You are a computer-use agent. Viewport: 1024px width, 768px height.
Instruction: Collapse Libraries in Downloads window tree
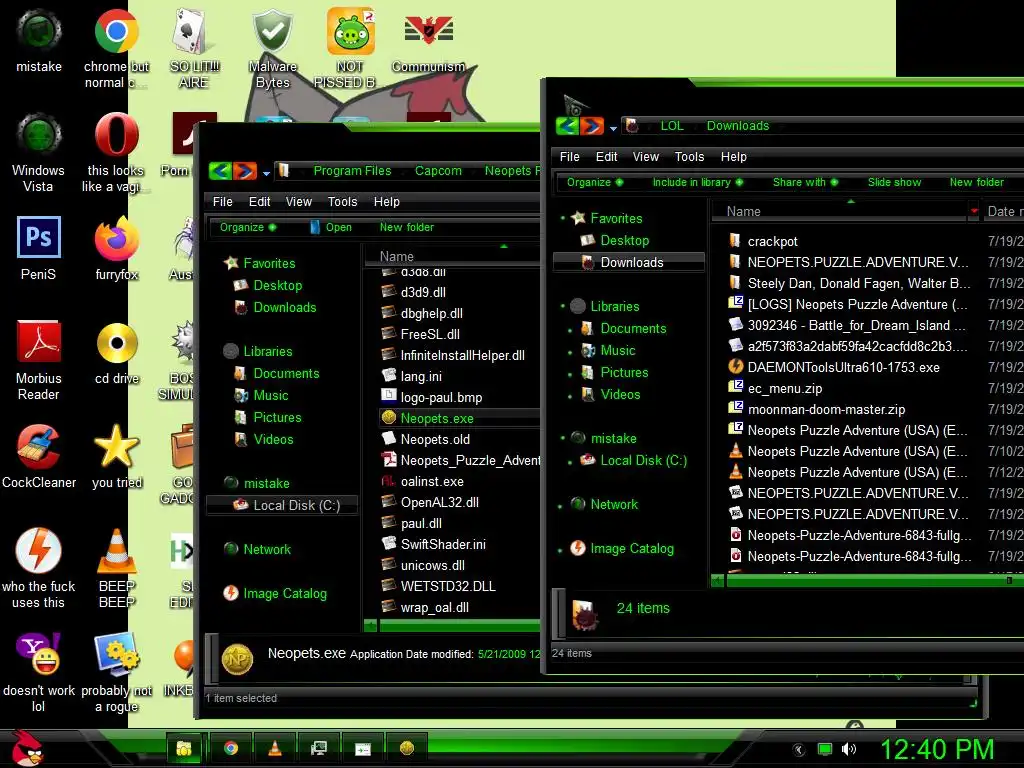click(x=562, y=306)
